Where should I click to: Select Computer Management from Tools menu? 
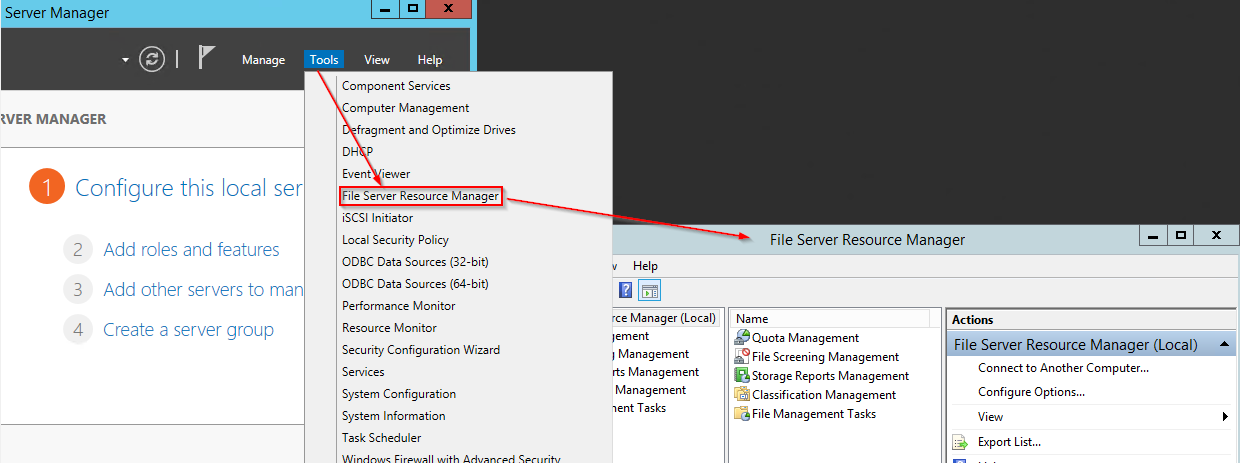pyautogui.click(x=405, y=108)
